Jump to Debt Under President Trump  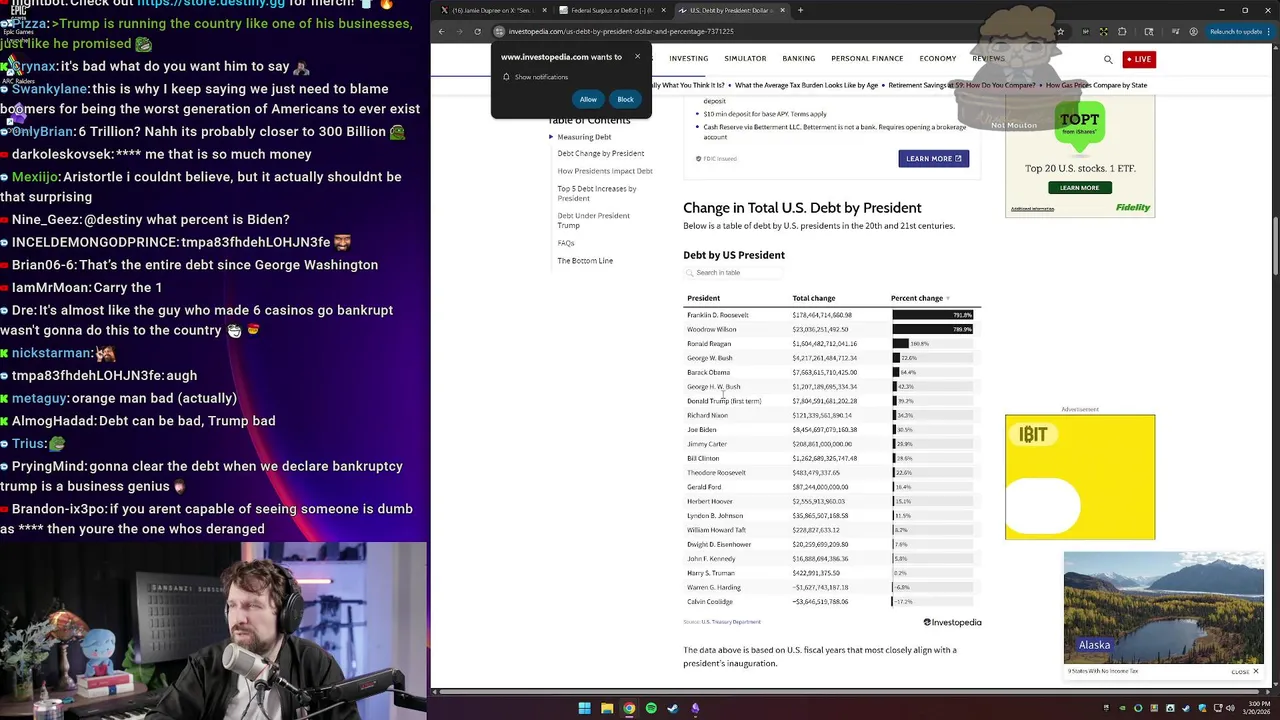593,220
